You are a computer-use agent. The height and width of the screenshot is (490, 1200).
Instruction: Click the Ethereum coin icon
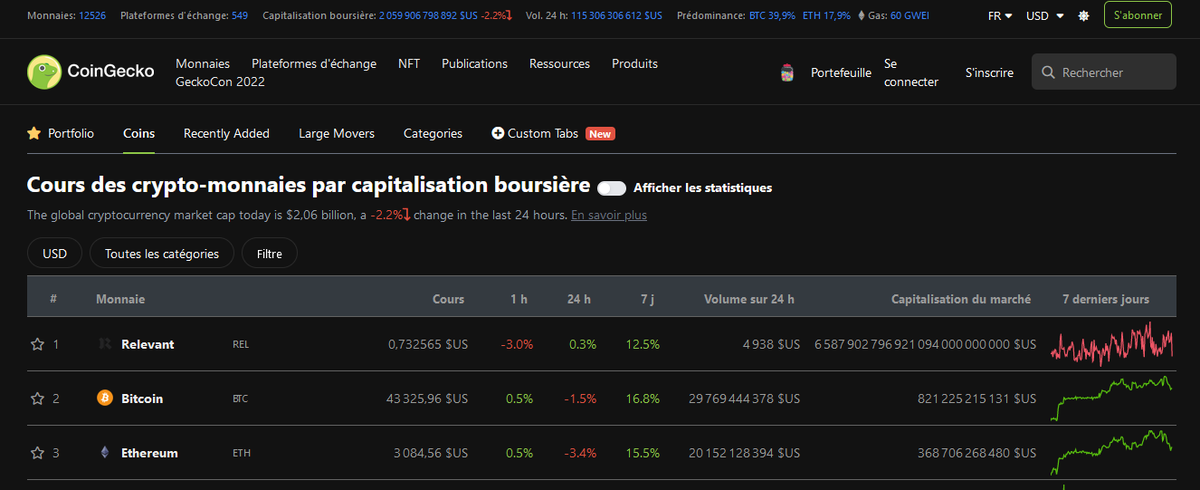coord(105,453)
